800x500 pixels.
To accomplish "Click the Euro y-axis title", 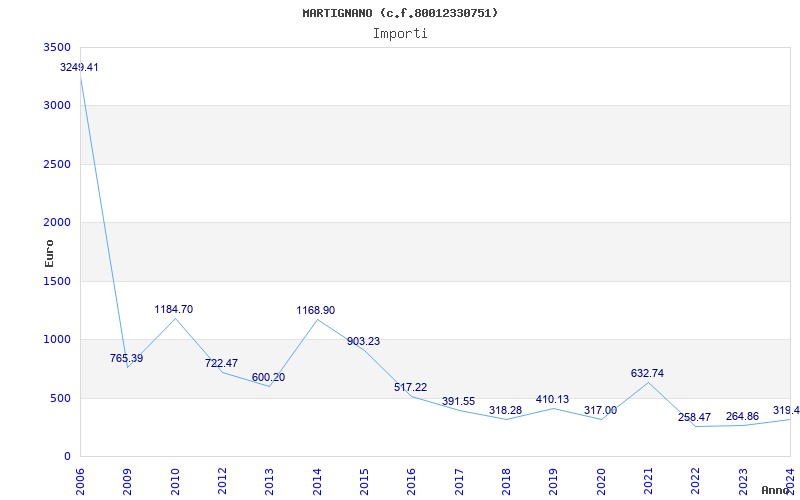I will pyautogui.click(x=49, y=253).
